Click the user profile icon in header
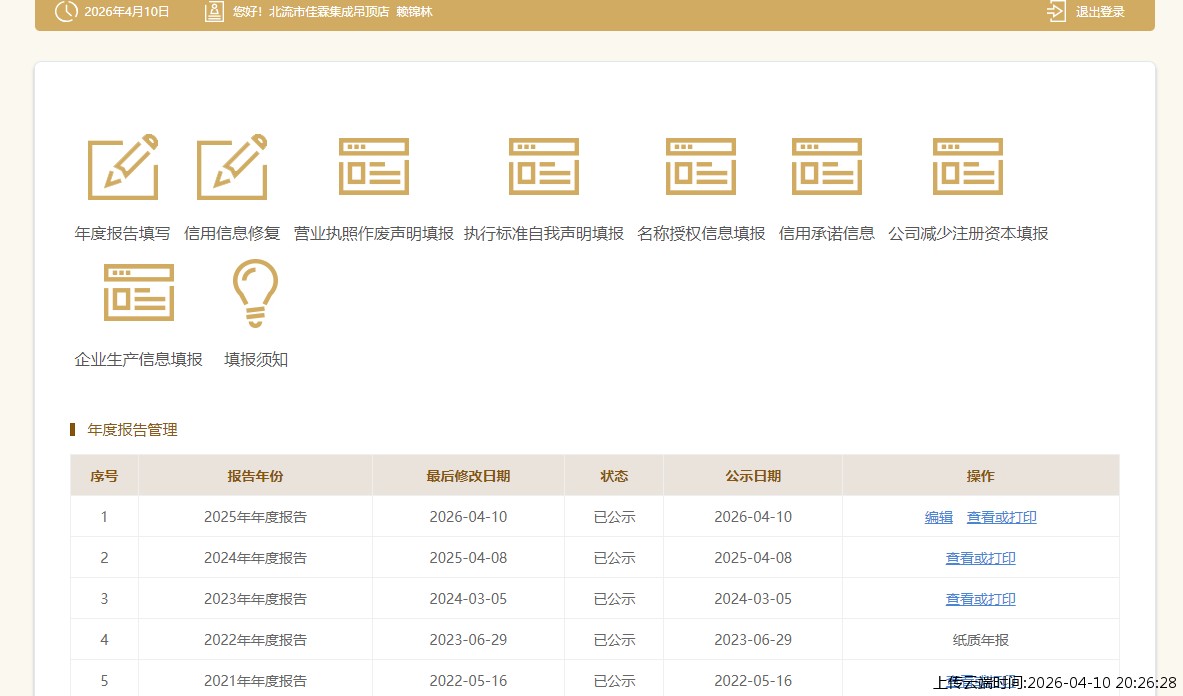The height and width of the screenshot is (696, 1183). [x=214, y=12]
